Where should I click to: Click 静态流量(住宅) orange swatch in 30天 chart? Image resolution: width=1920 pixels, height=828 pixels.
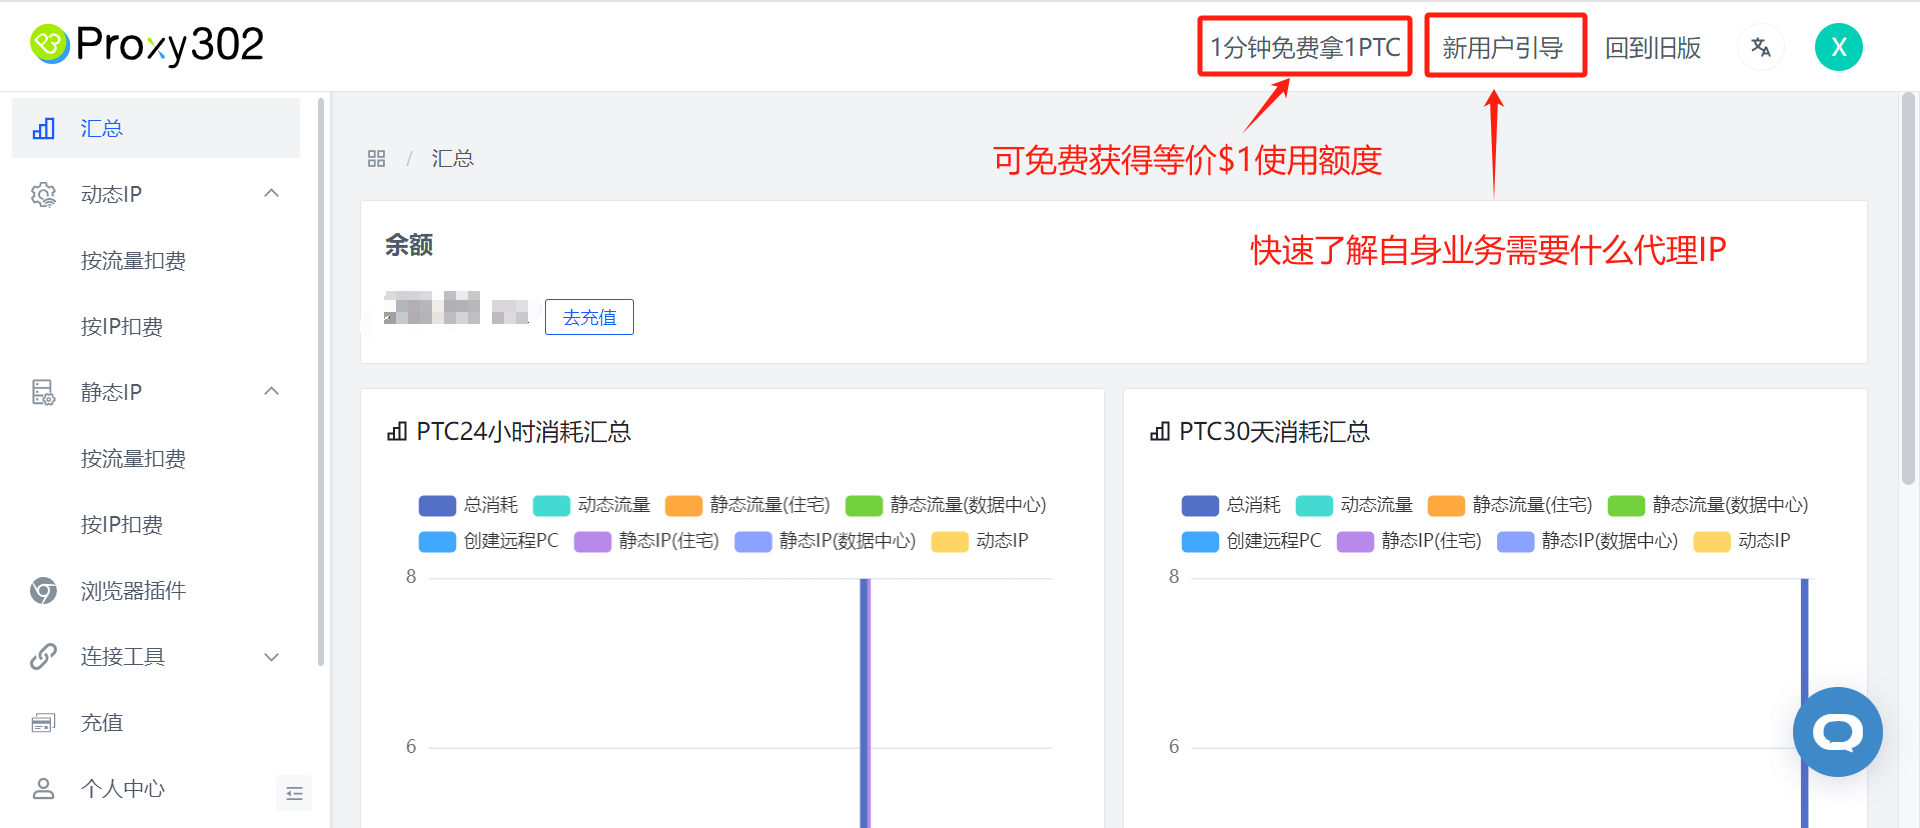point(1446,506)
